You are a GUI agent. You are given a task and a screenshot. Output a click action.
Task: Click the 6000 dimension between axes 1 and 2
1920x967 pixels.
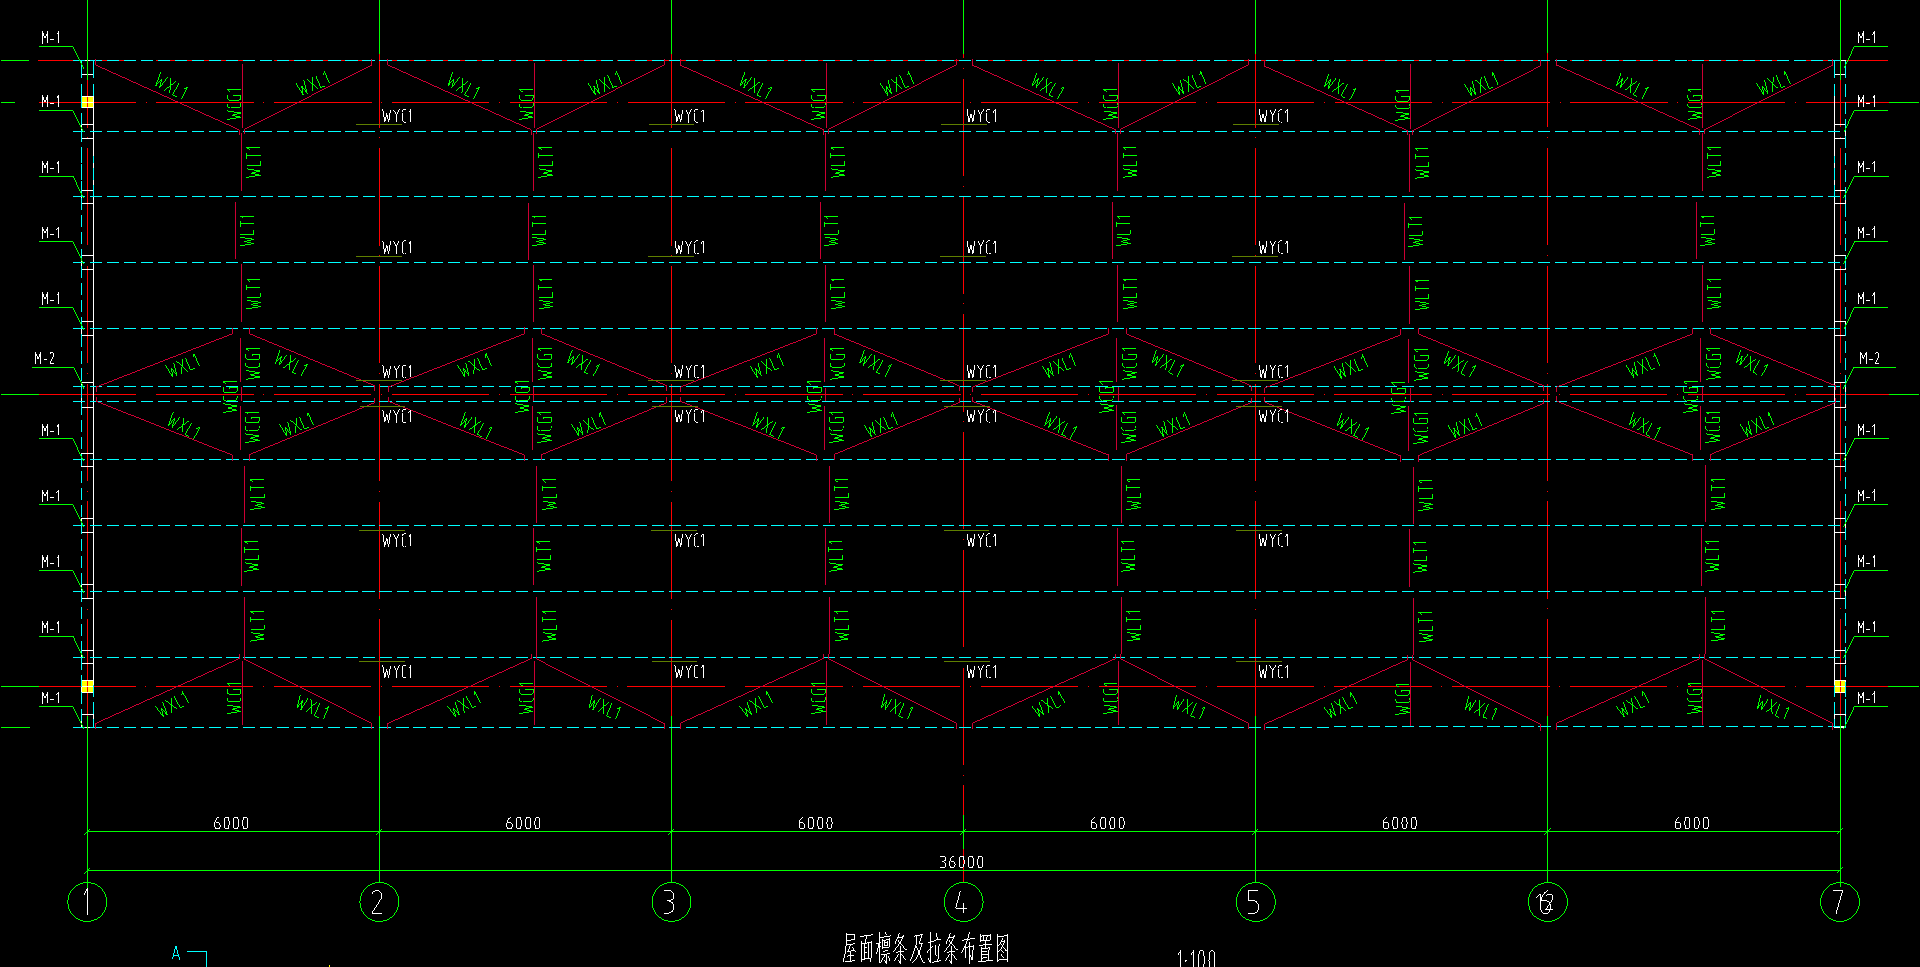pos(231,823)
